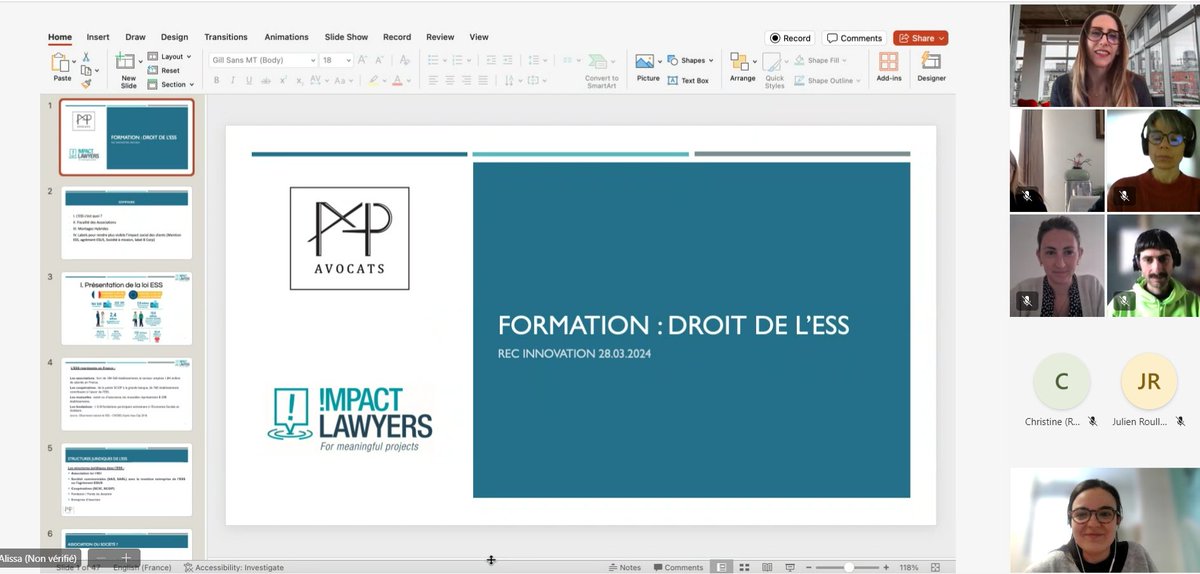Open the Review tab
Screen dimensions: 1200x574
coord(440,37)
